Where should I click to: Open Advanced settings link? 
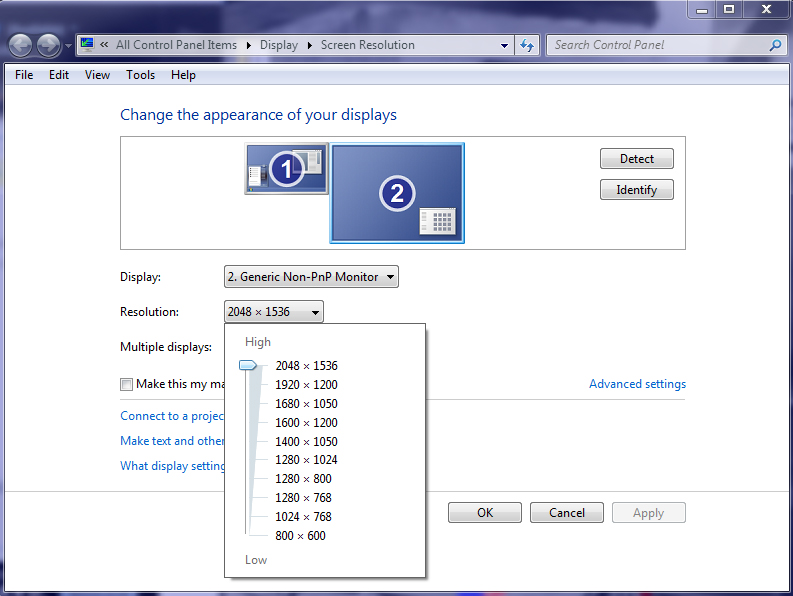point(637,384)
